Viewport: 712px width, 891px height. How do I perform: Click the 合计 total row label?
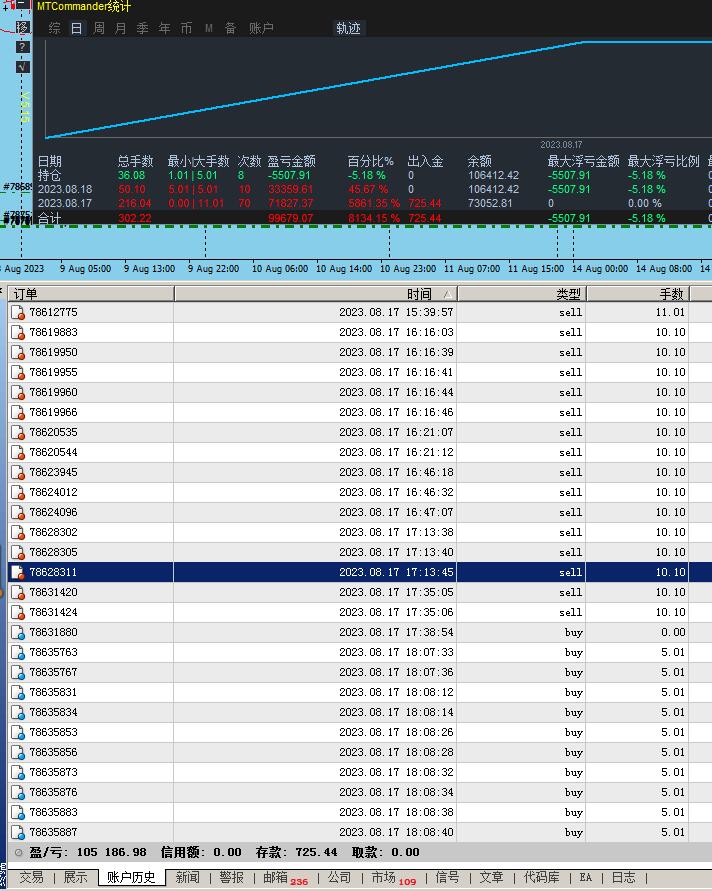49,218
